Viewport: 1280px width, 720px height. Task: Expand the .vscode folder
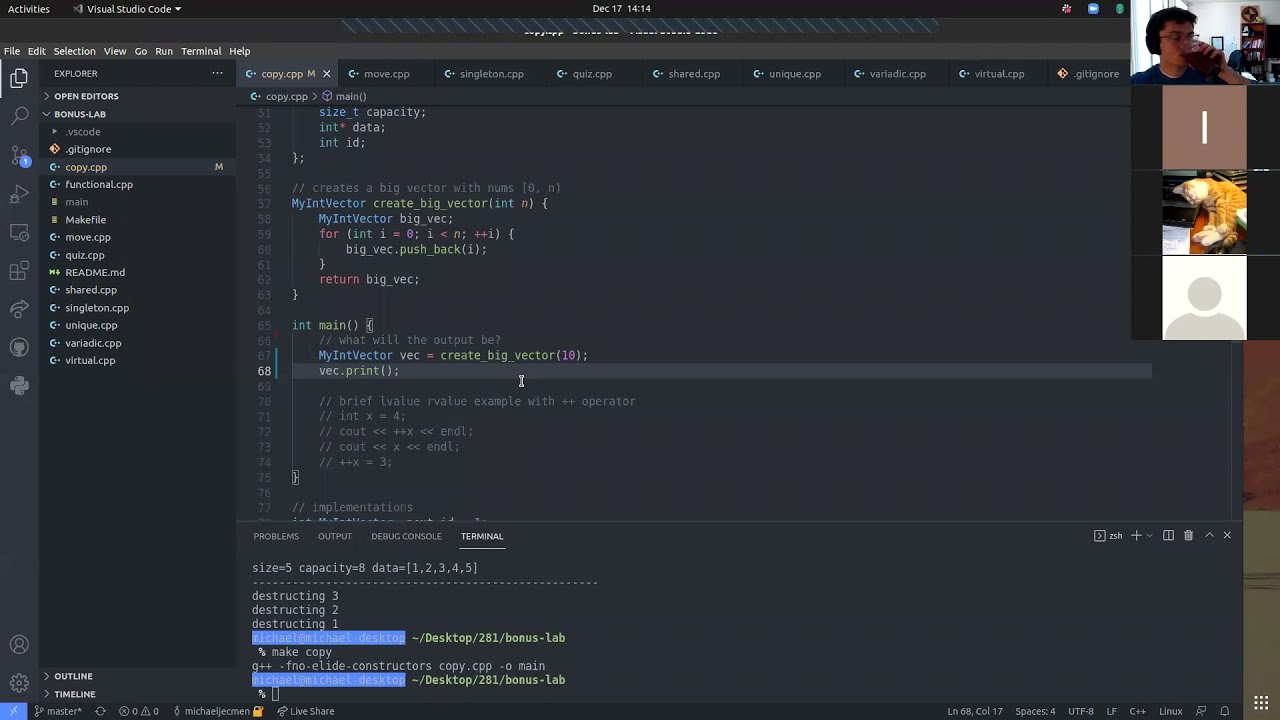(x=83, y=132)
